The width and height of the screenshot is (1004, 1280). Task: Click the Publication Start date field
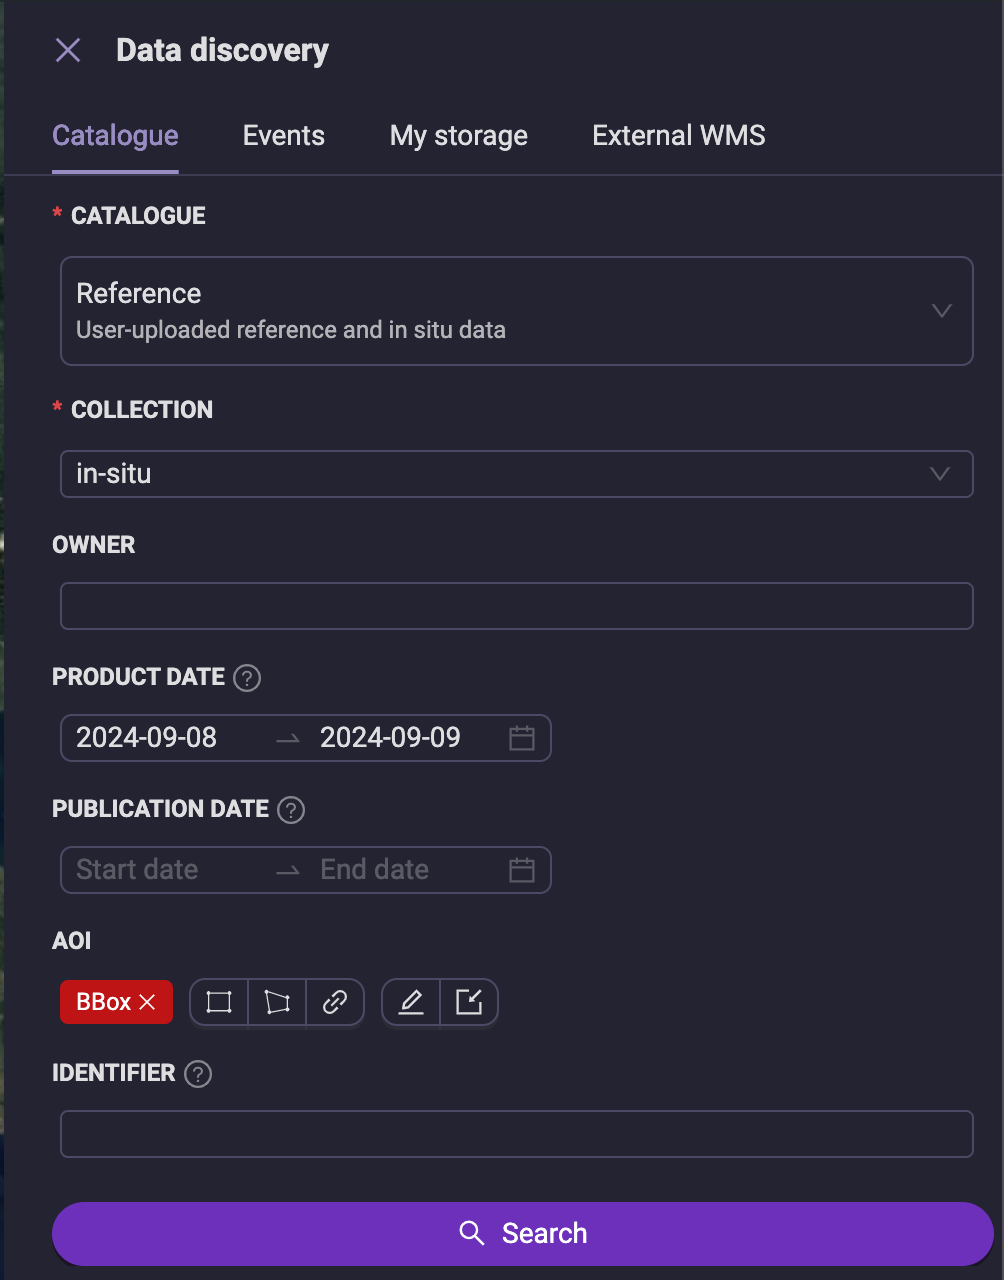(160, 870)
